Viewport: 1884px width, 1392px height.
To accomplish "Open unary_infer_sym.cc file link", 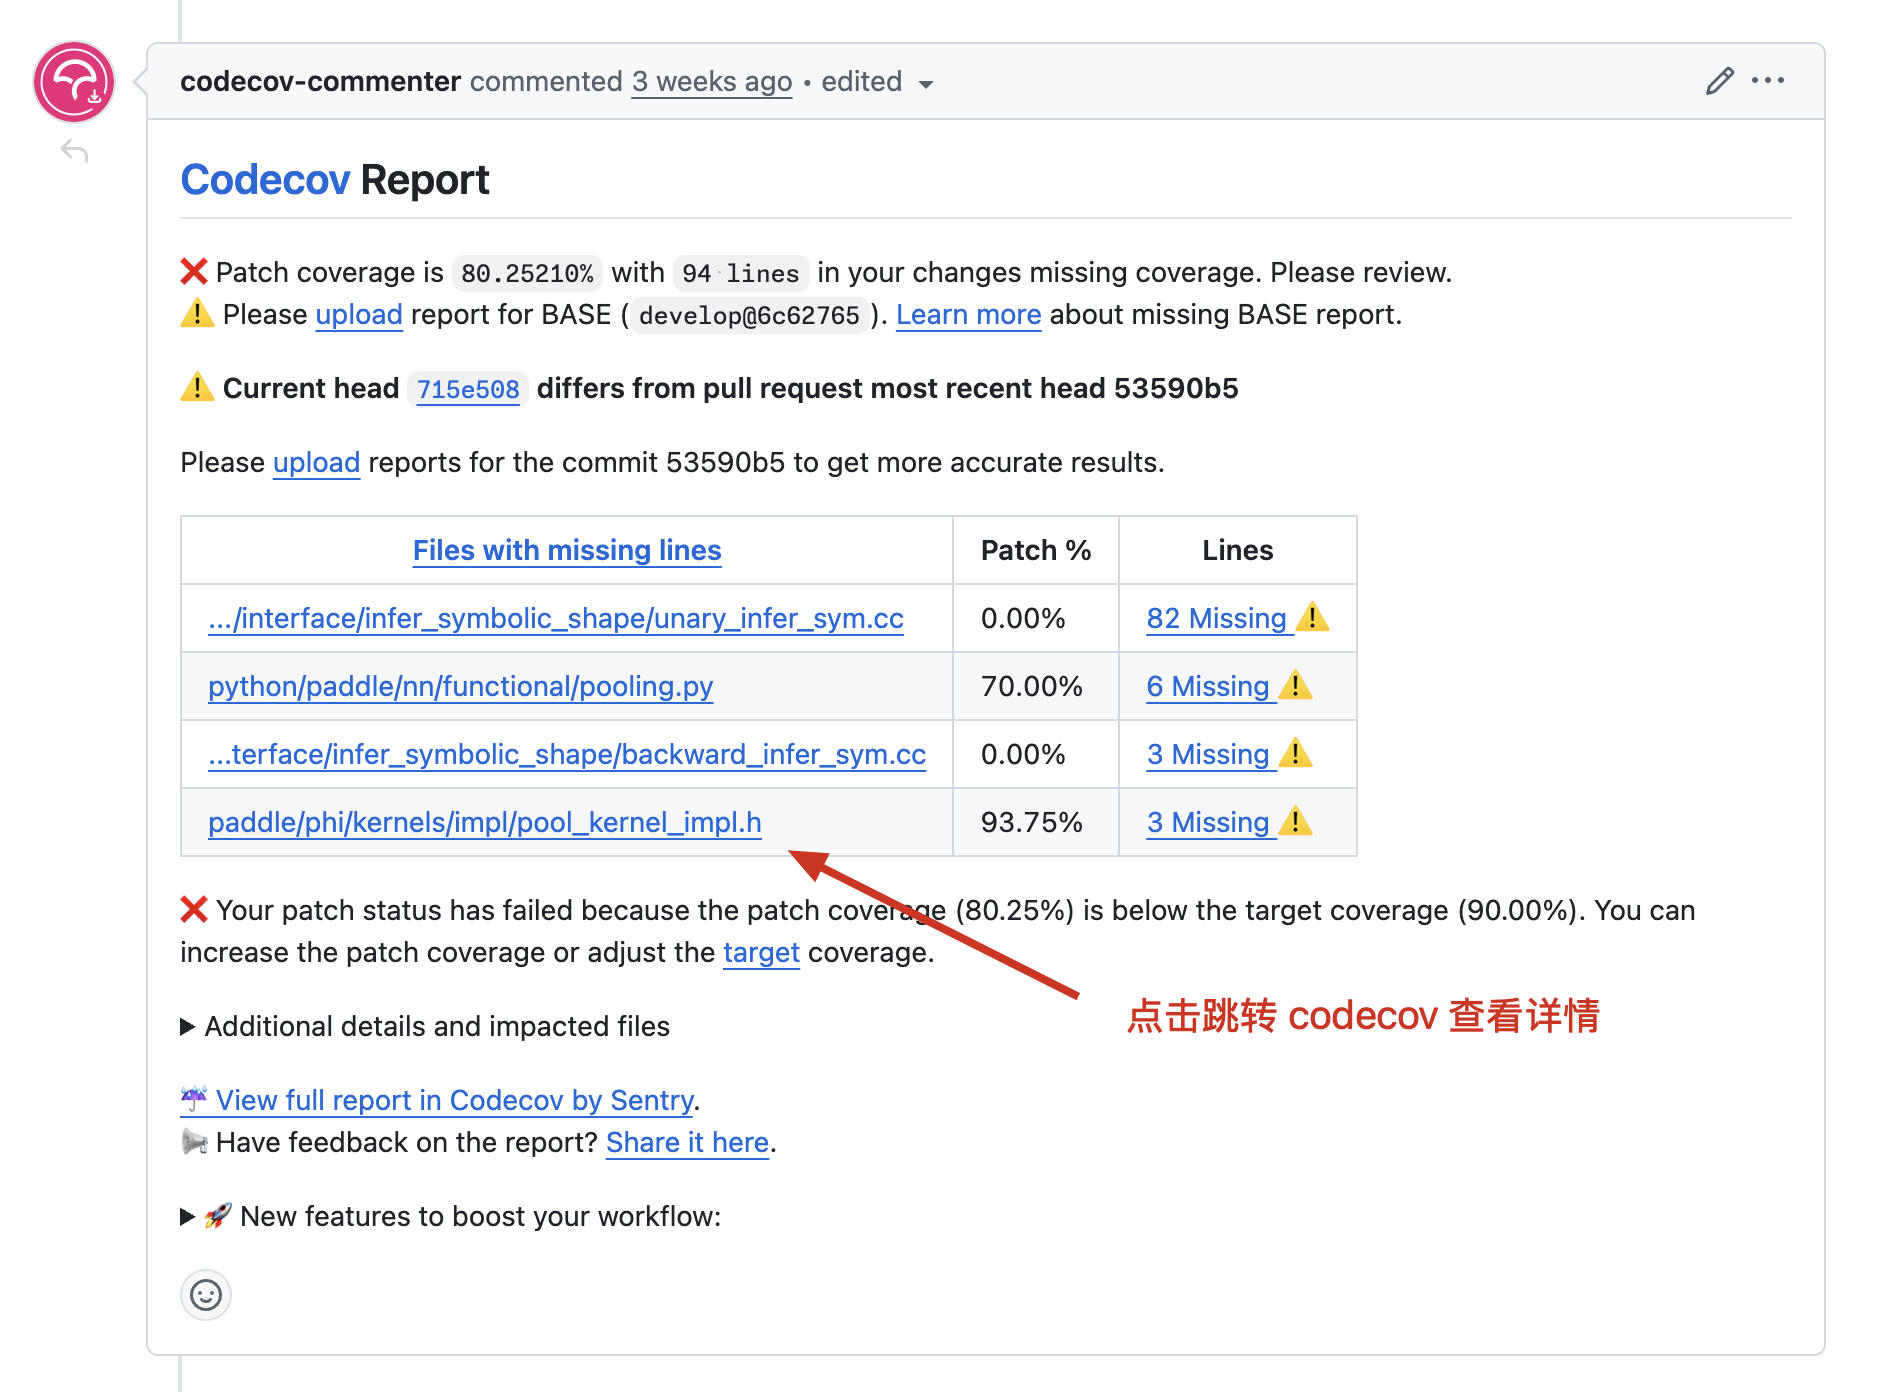I will [x=555, y=619].
